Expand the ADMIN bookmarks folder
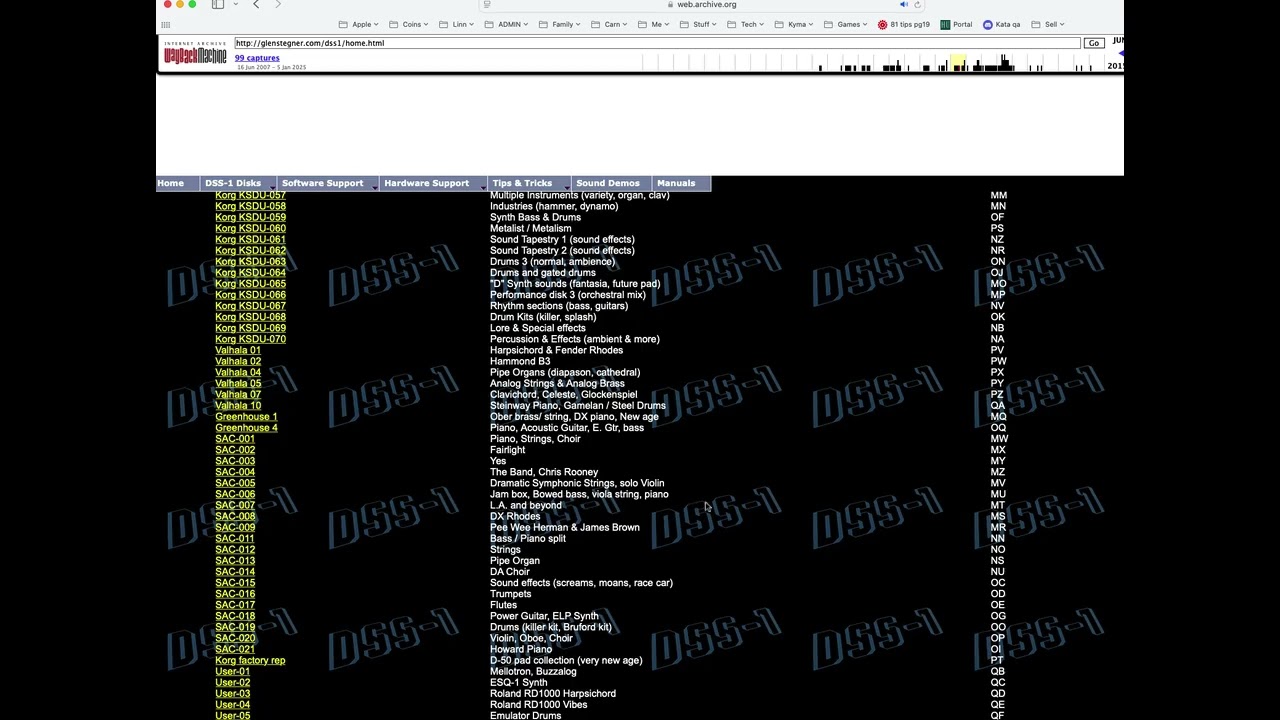This screenshot has height=720, width=1280. click(507, 24)
